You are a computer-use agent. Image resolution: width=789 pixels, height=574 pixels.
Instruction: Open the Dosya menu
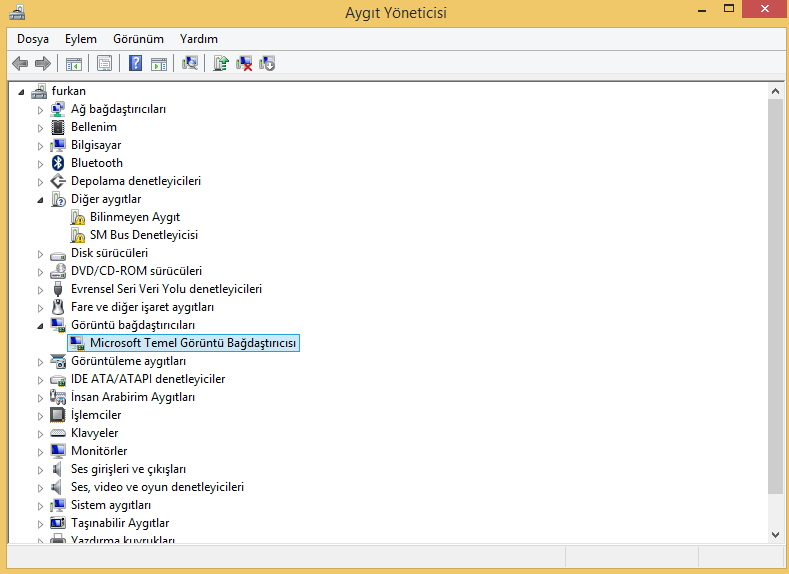33,39
